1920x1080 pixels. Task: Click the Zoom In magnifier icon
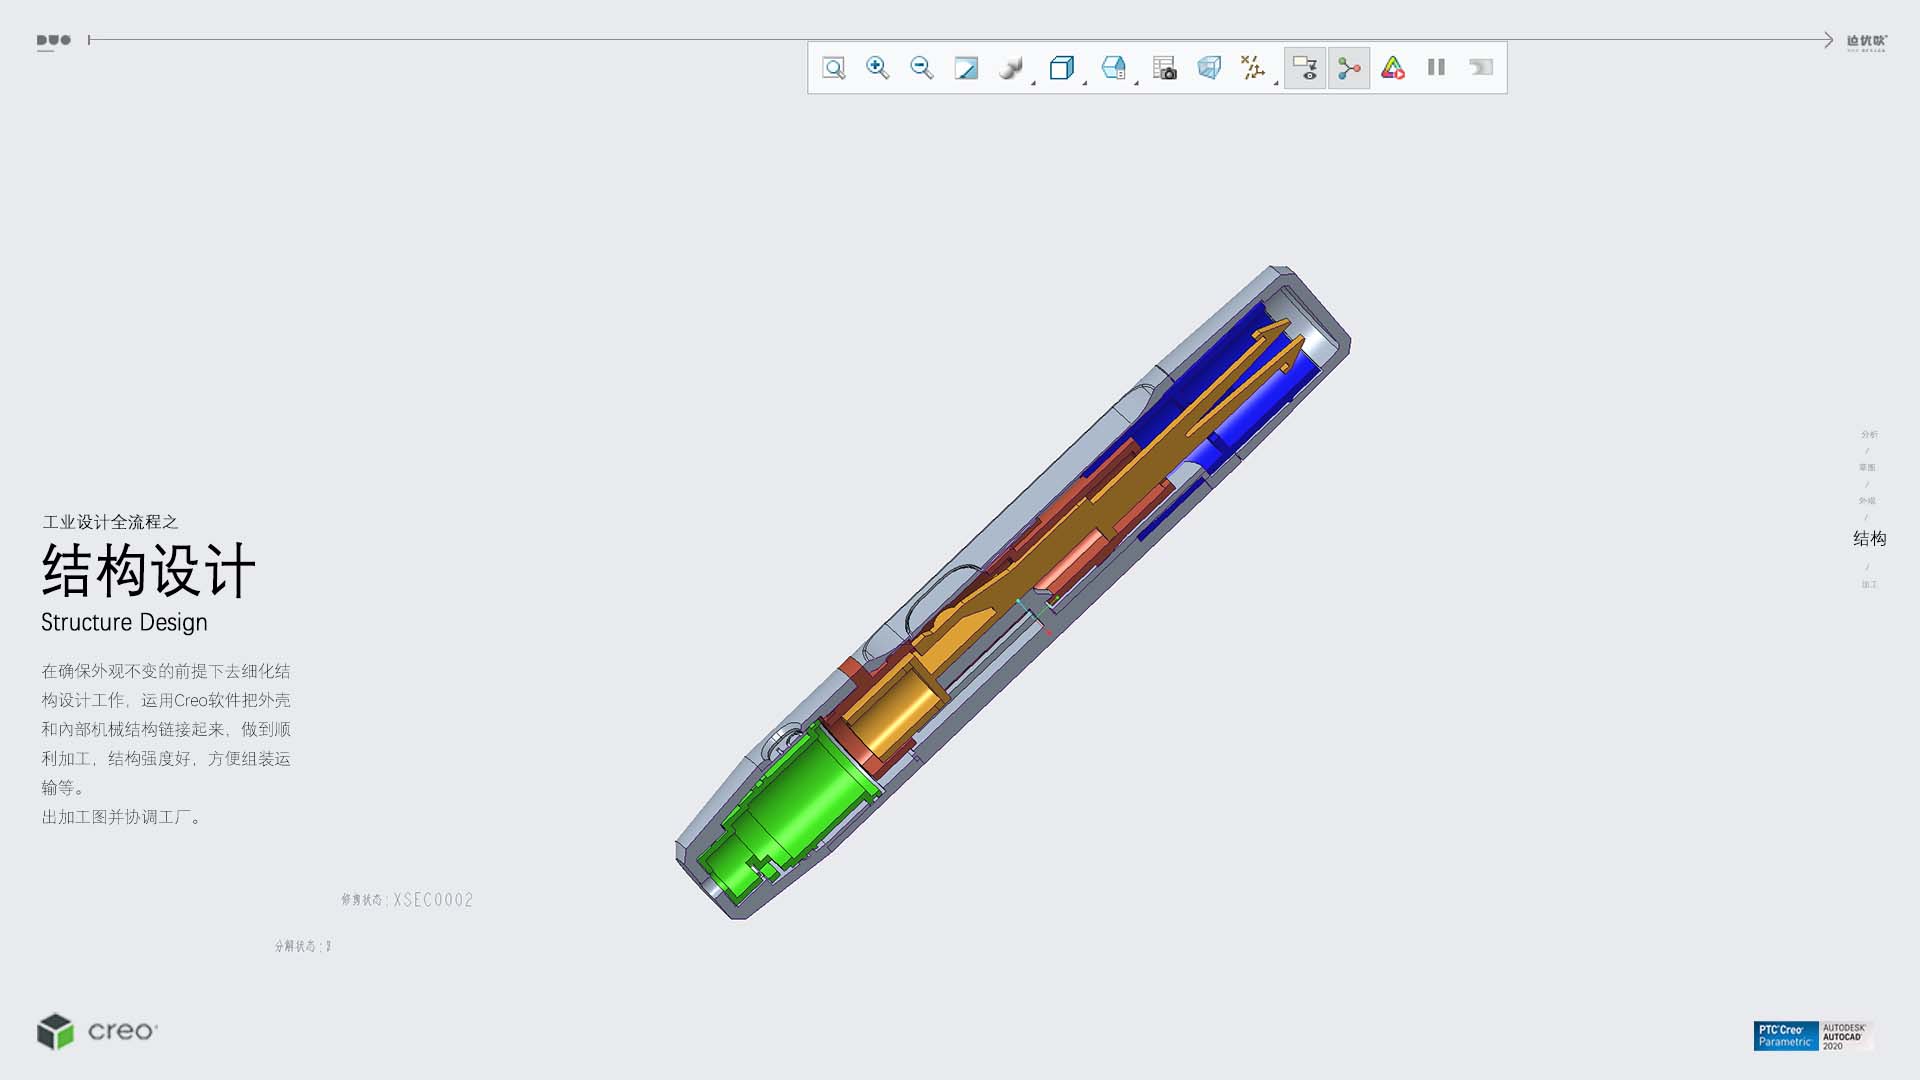point(877,68)
